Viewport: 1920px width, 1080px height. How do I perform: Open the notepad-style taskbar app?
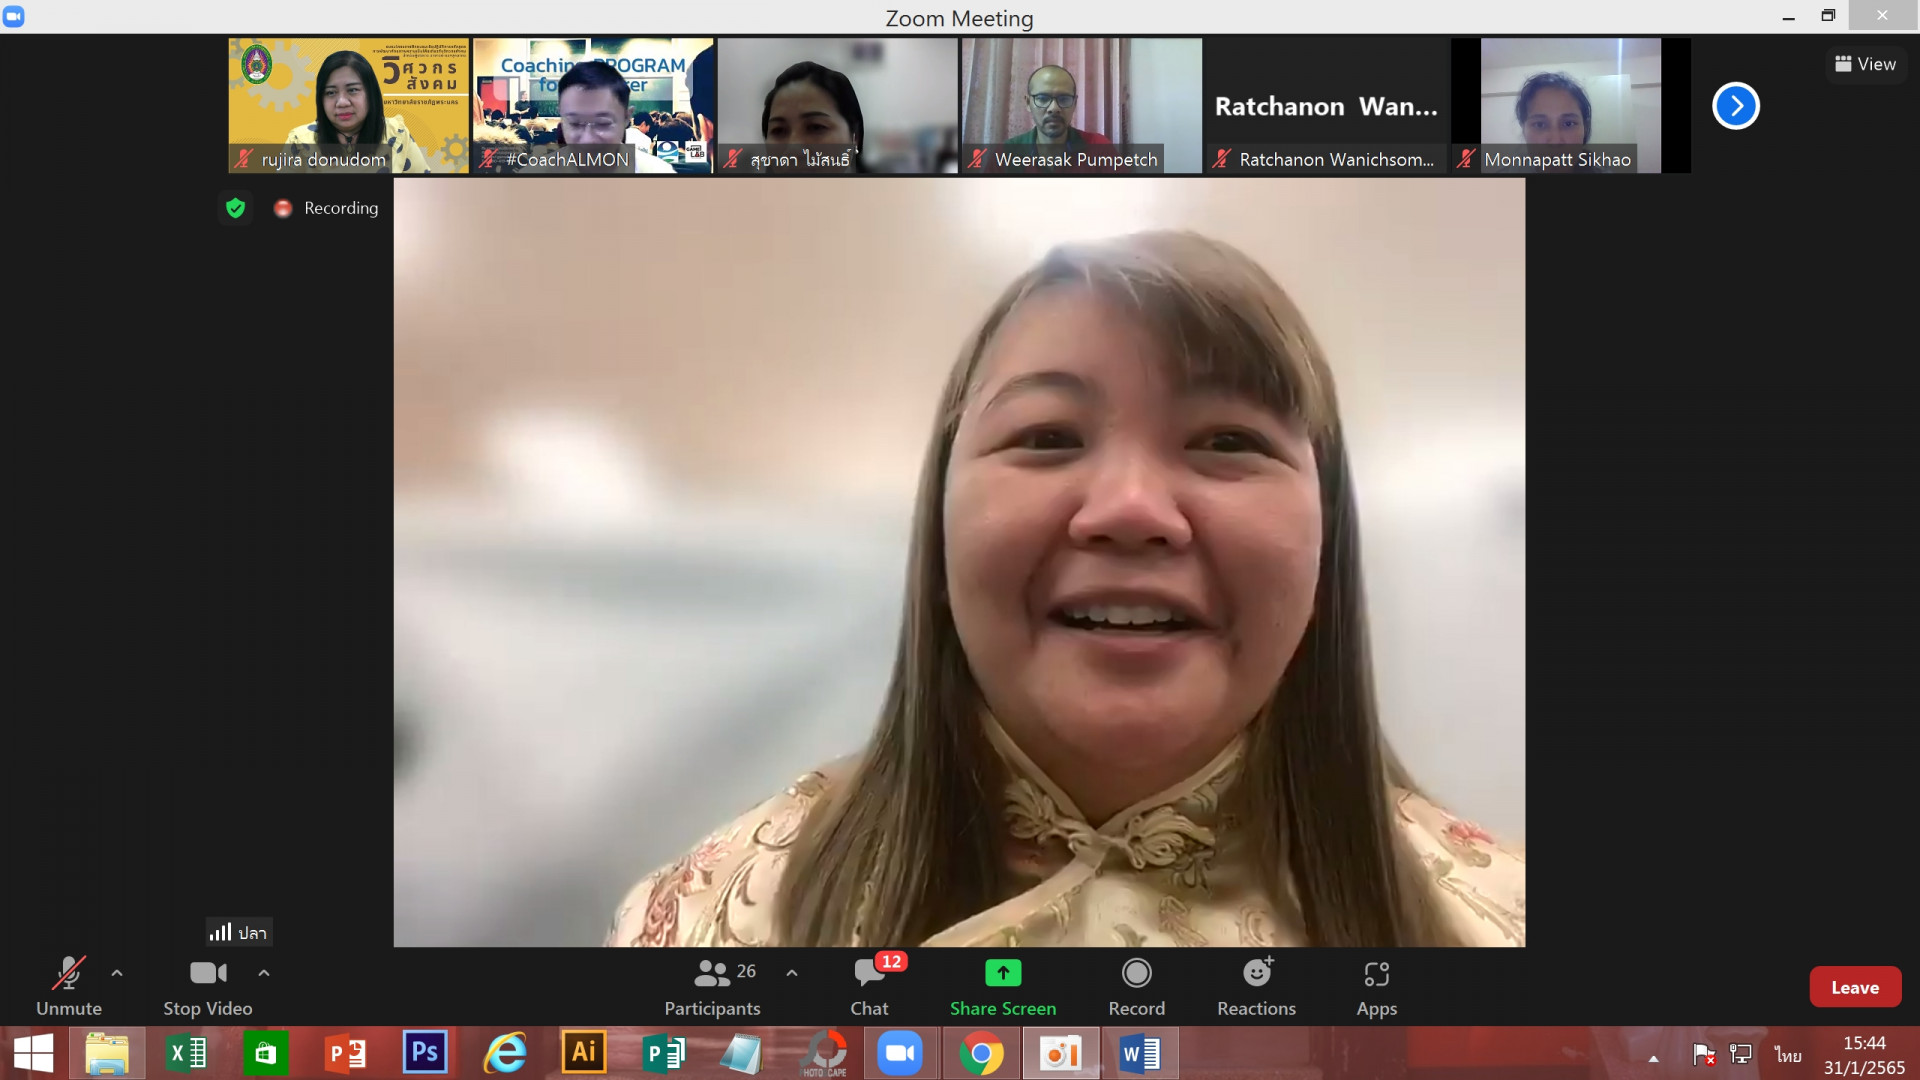point(742,1053)
